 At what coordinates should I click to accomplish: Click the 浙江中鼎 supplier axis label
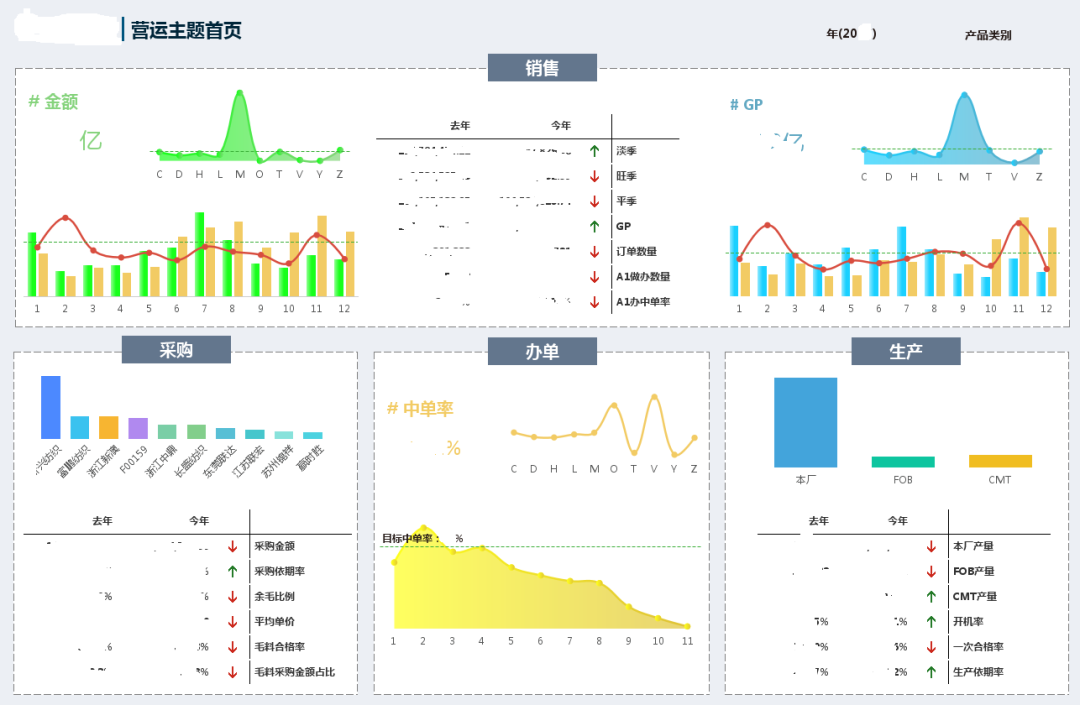click(x=162, y=461)
